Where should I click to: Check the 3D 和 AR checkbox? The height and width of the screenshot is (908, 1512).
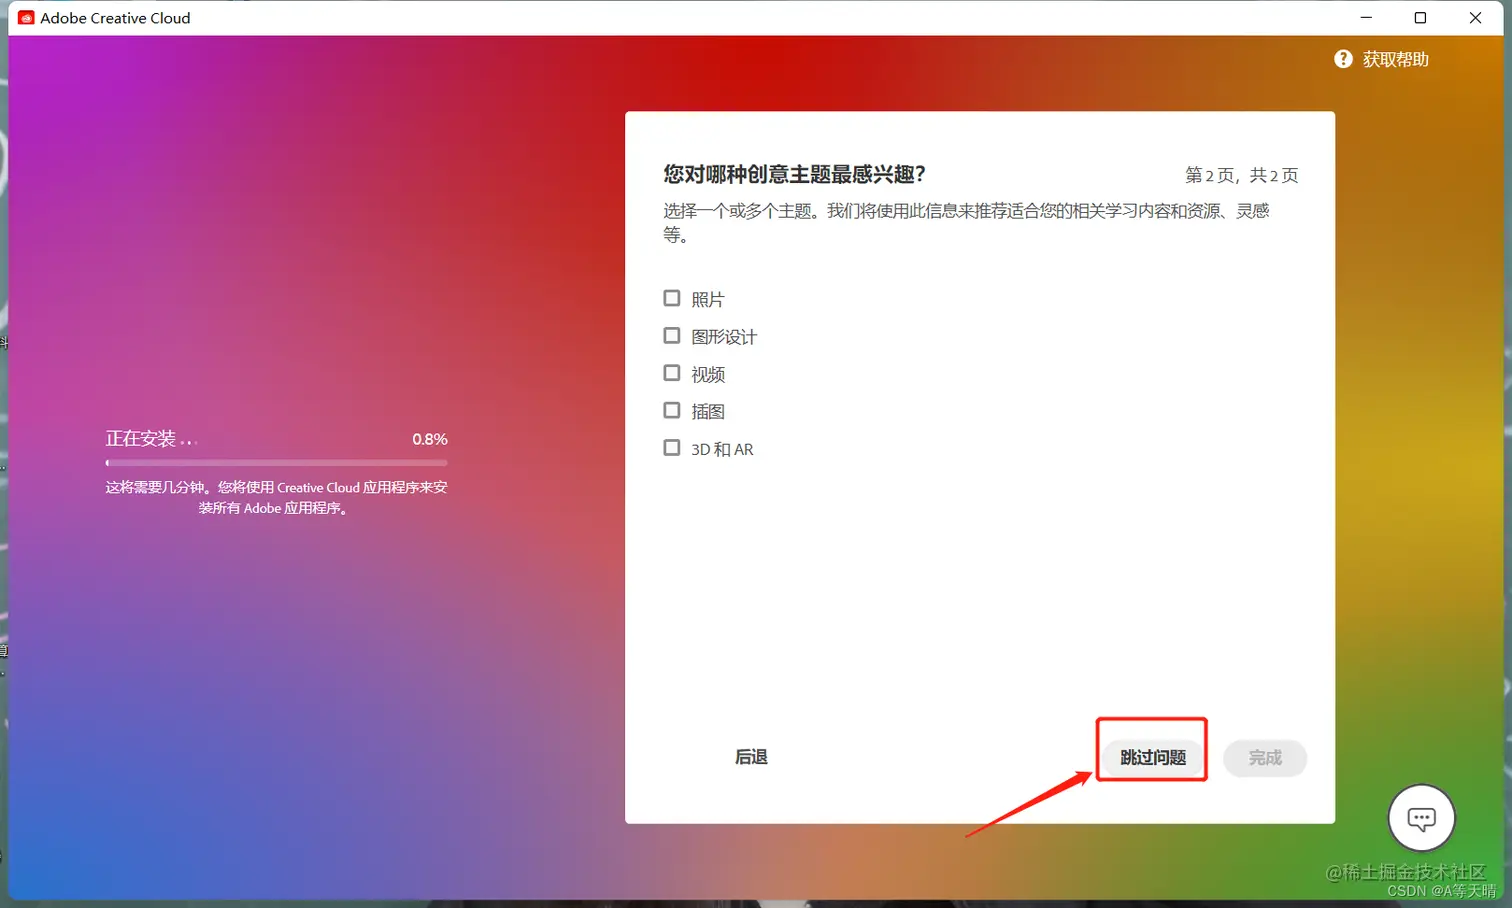point(672,448)
